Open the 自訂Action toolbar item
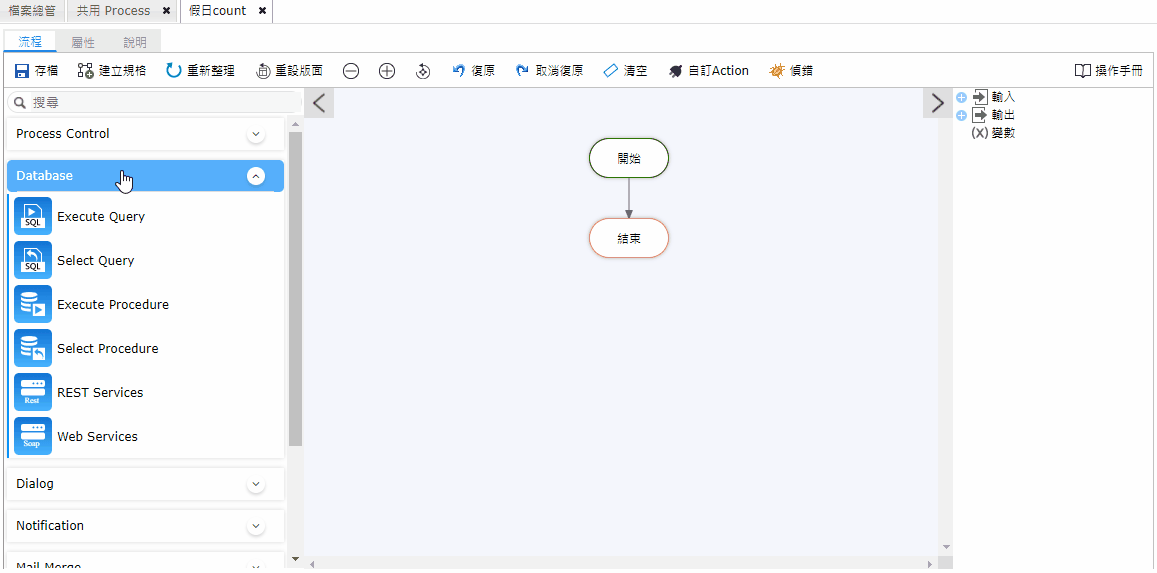Screen dimensions: 1157x573 pos(708,71)
